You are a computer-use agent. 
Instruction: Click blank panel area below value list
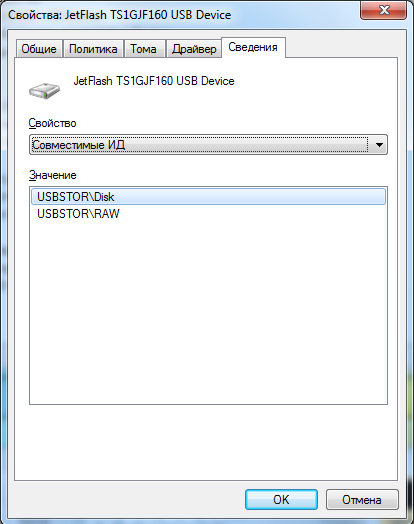[x=206, y=441]
